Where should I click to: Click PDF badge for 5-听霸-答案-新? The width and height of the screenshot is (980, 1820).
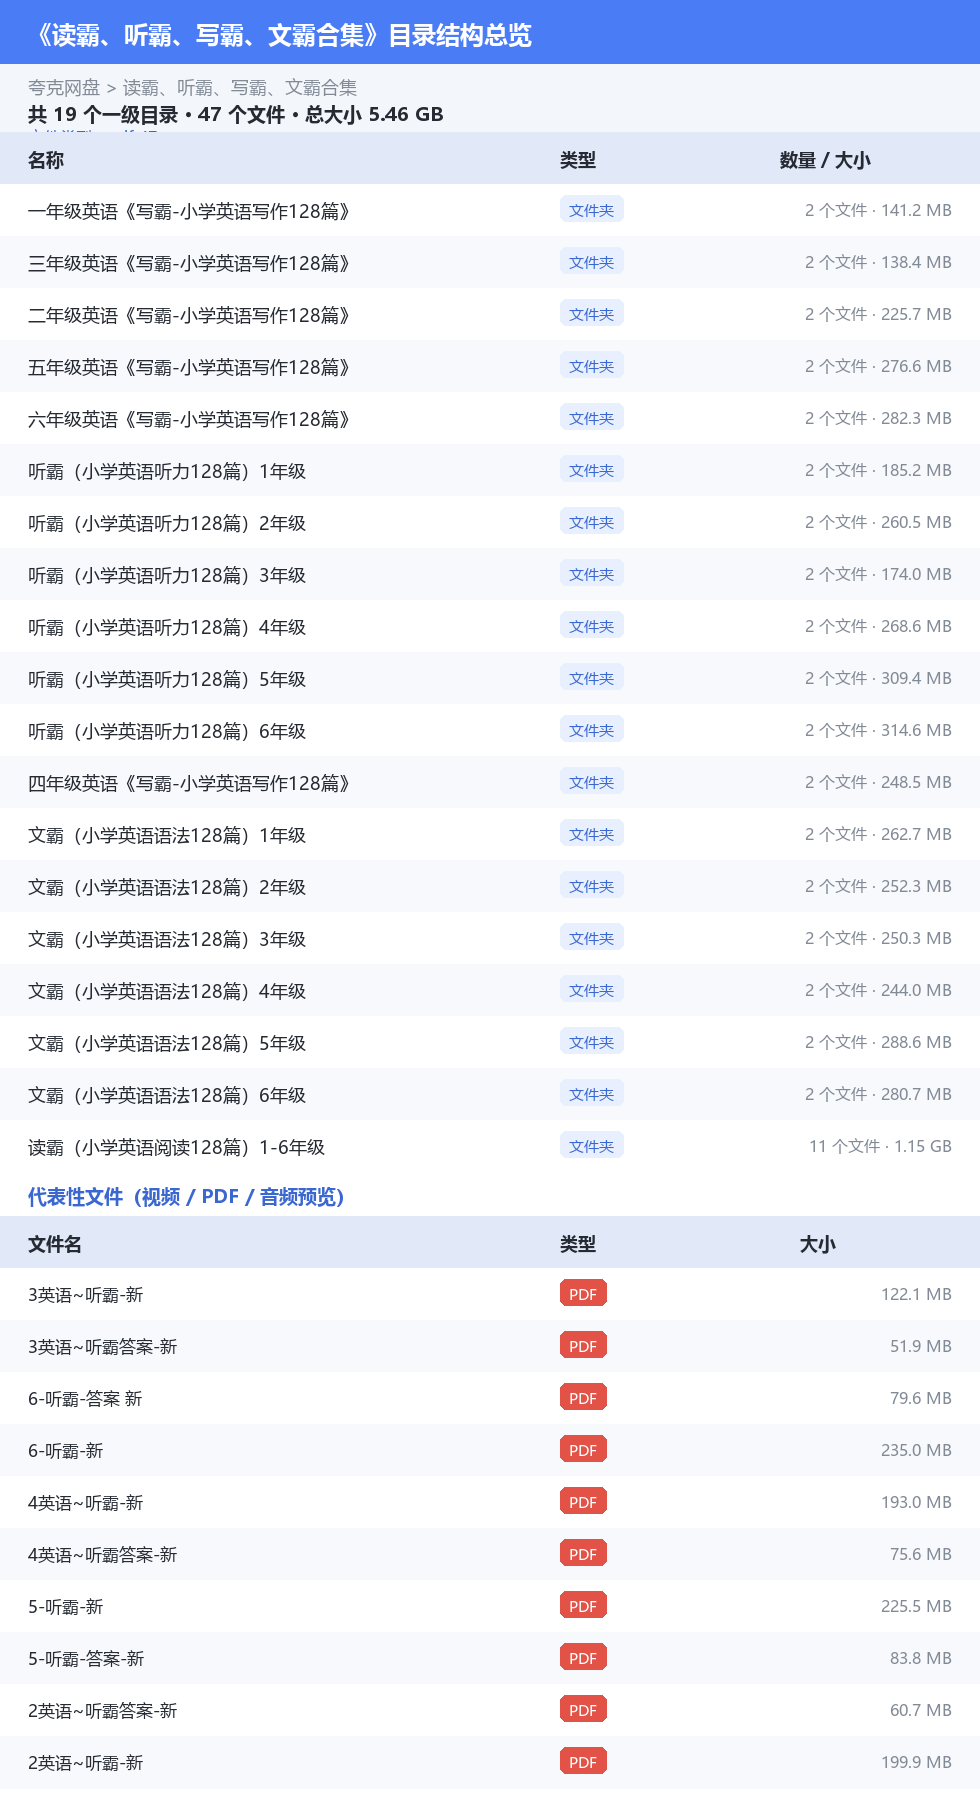point(583,1658)
